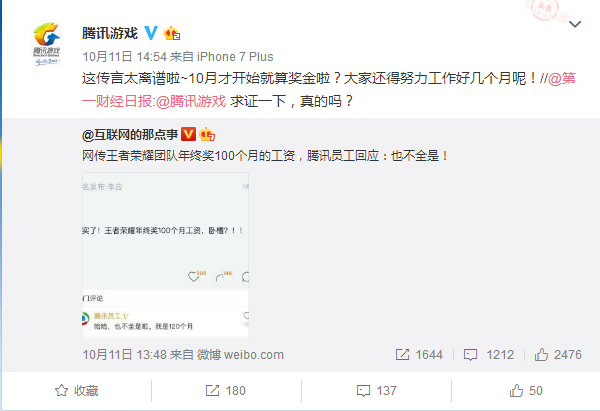Screen dimensions: 600x411
Task: Open the @互联网的那点事 author link
Action: click(x=130, y=135)
